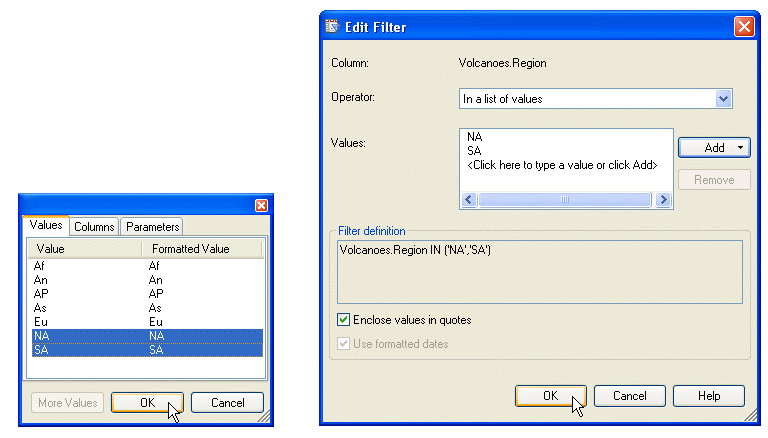The width and height of the screenshot is (768, 438).
Task: Sort by the Formatted Value column header
Action: [x=191, y=249]
